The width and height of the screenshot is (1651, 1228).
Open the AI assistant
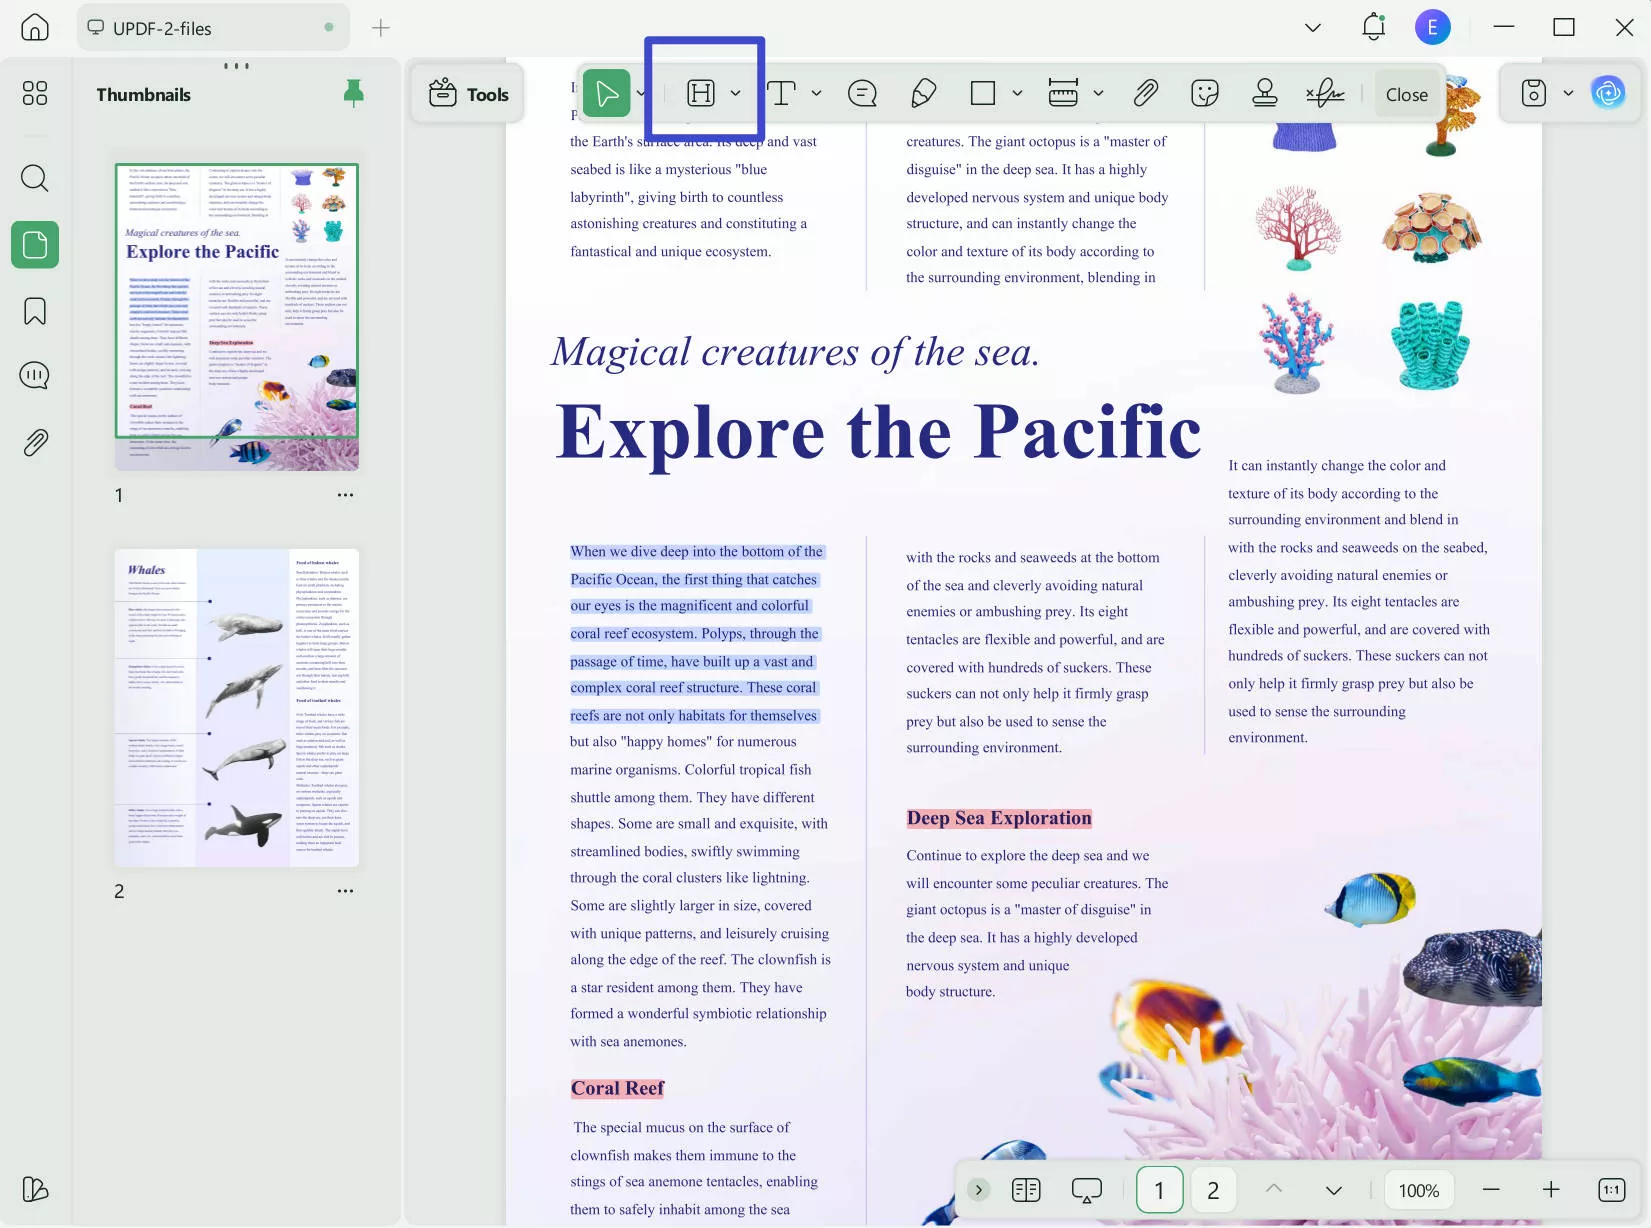tap(1607, 92)
